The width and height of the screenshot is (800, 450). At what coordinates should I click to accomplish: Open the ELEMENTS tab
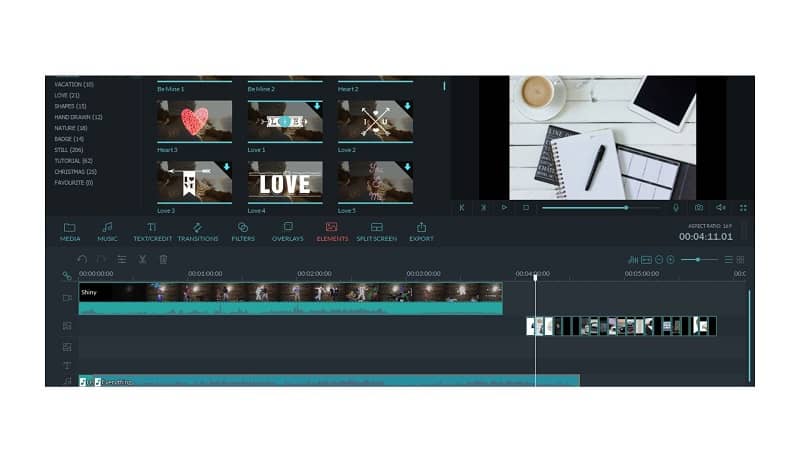point(332,232)
